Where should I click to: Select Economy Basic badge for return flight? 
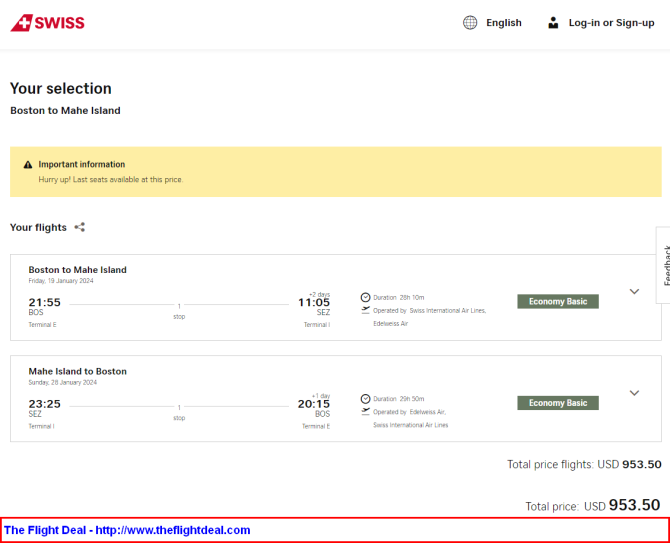(x=558, y=403)
